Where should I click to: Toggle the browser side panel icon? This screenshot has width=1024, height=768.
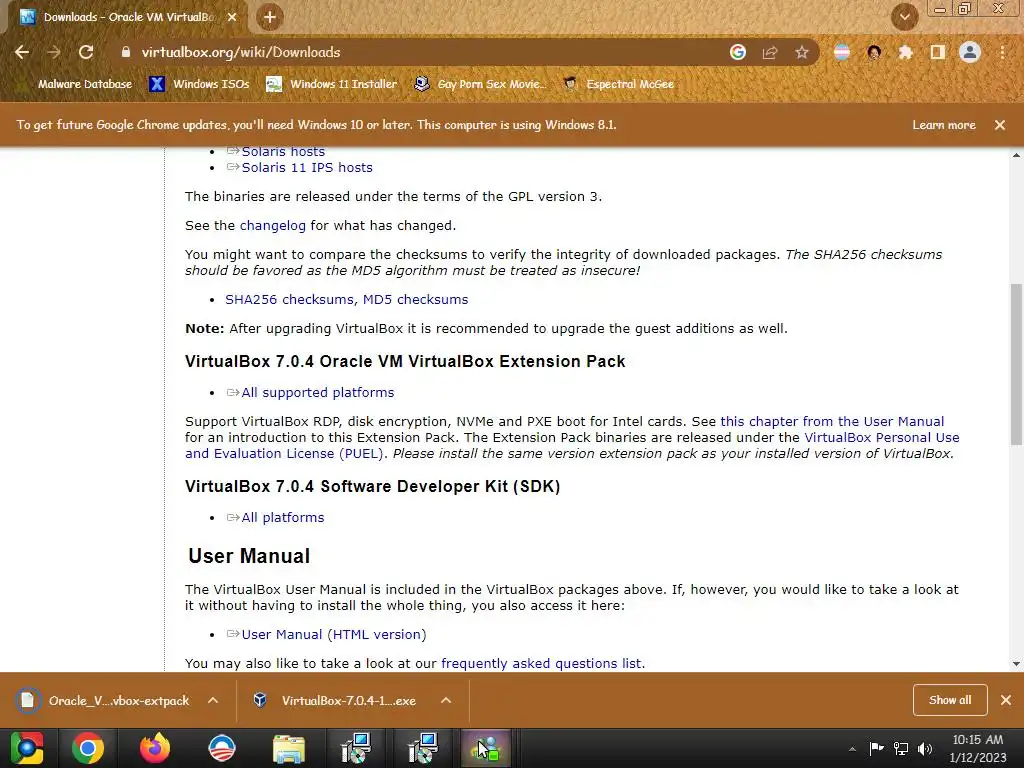(x=938, y=52)
